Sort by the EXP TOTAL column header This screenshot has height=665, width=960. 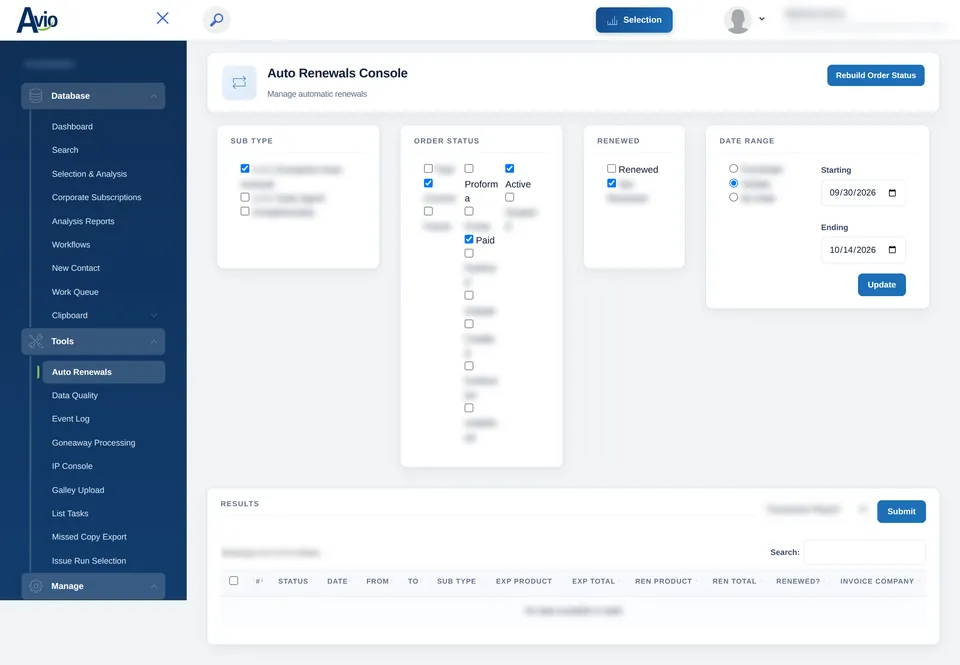pos(593,581)
